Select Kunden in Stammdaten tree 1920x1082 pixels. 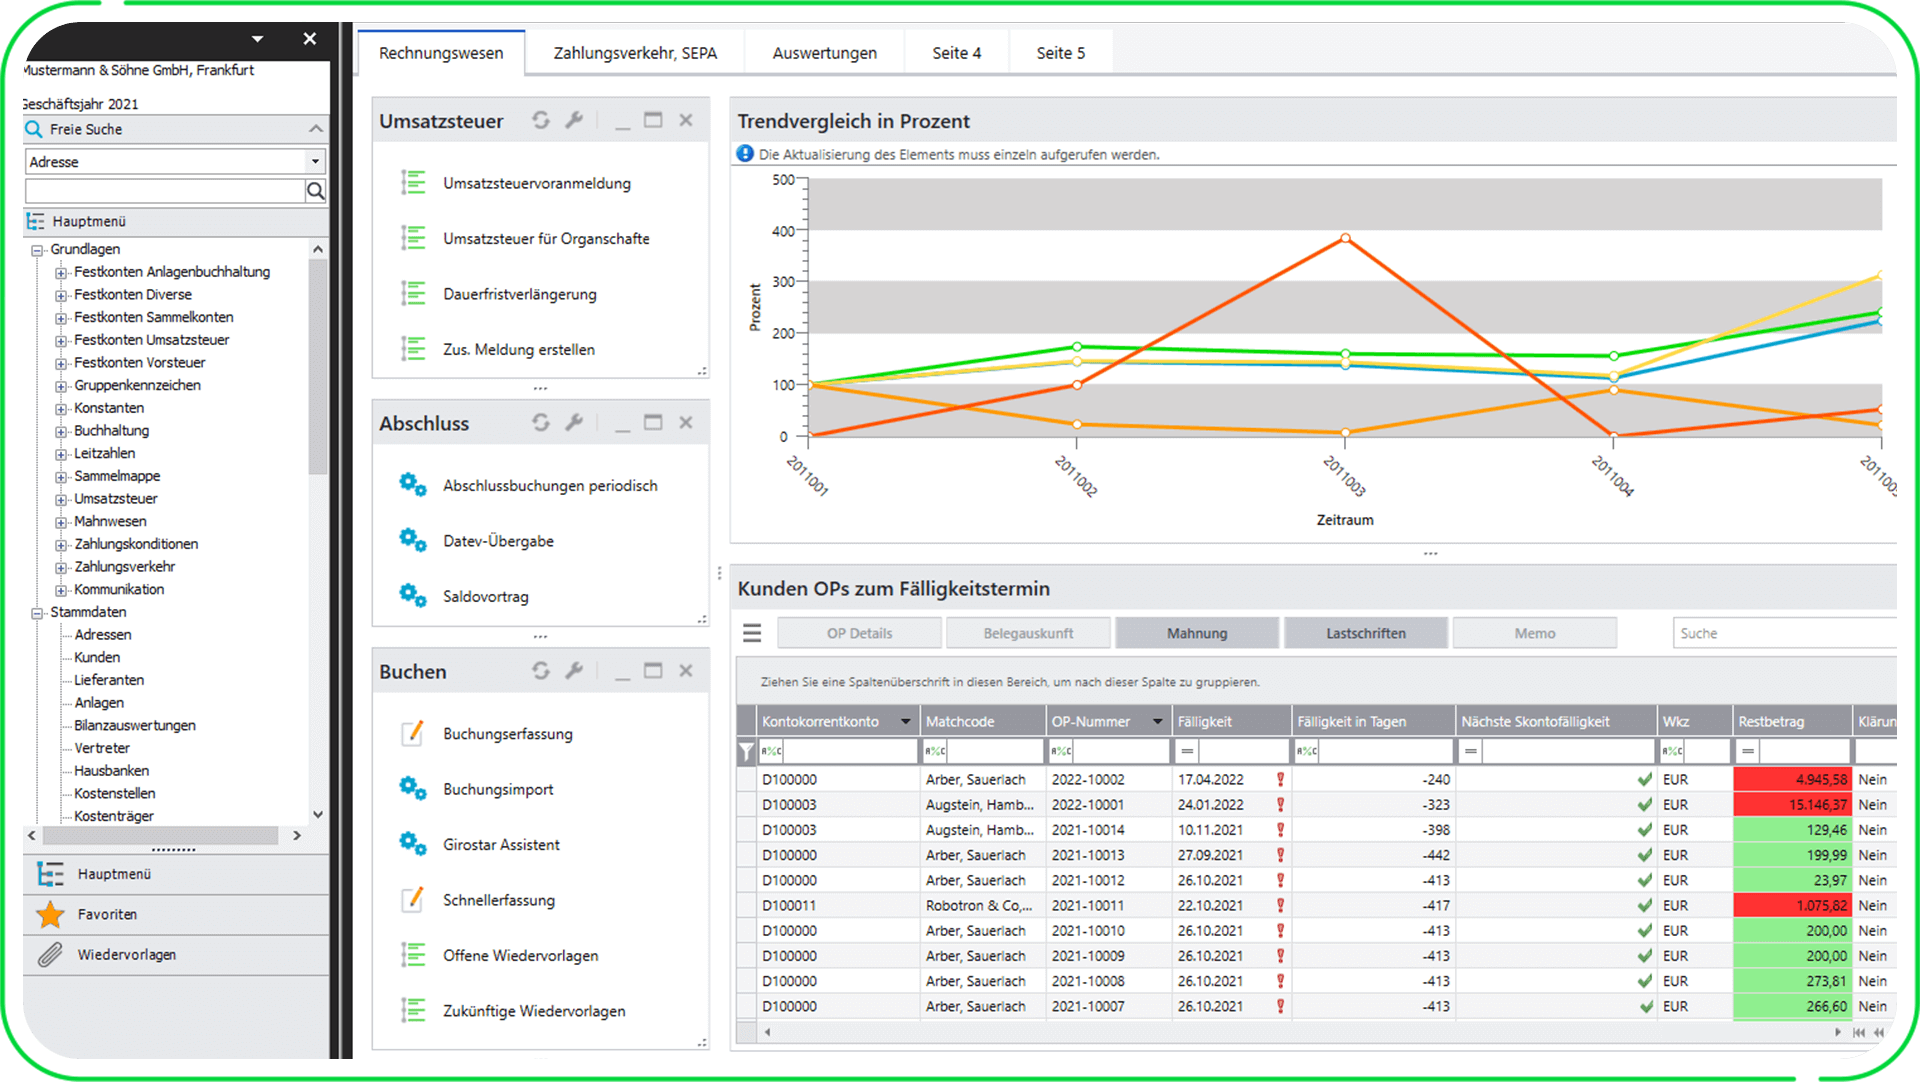tap(97, 657)
